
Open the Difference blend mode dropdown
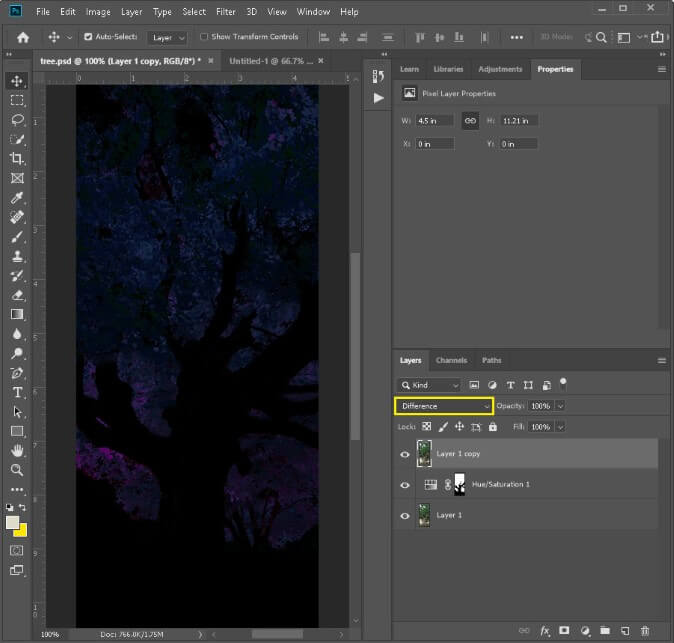(444, 406)
